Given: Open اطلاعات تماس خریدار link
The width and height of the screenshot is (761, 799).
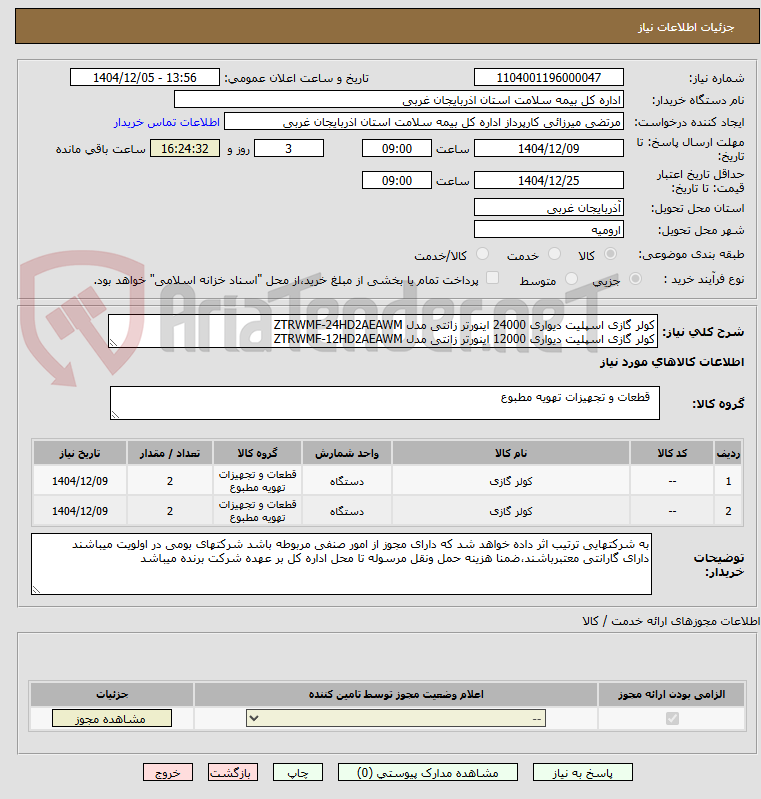Looking at the screenshot, I should pyautogui.click(x=167, y=122).
